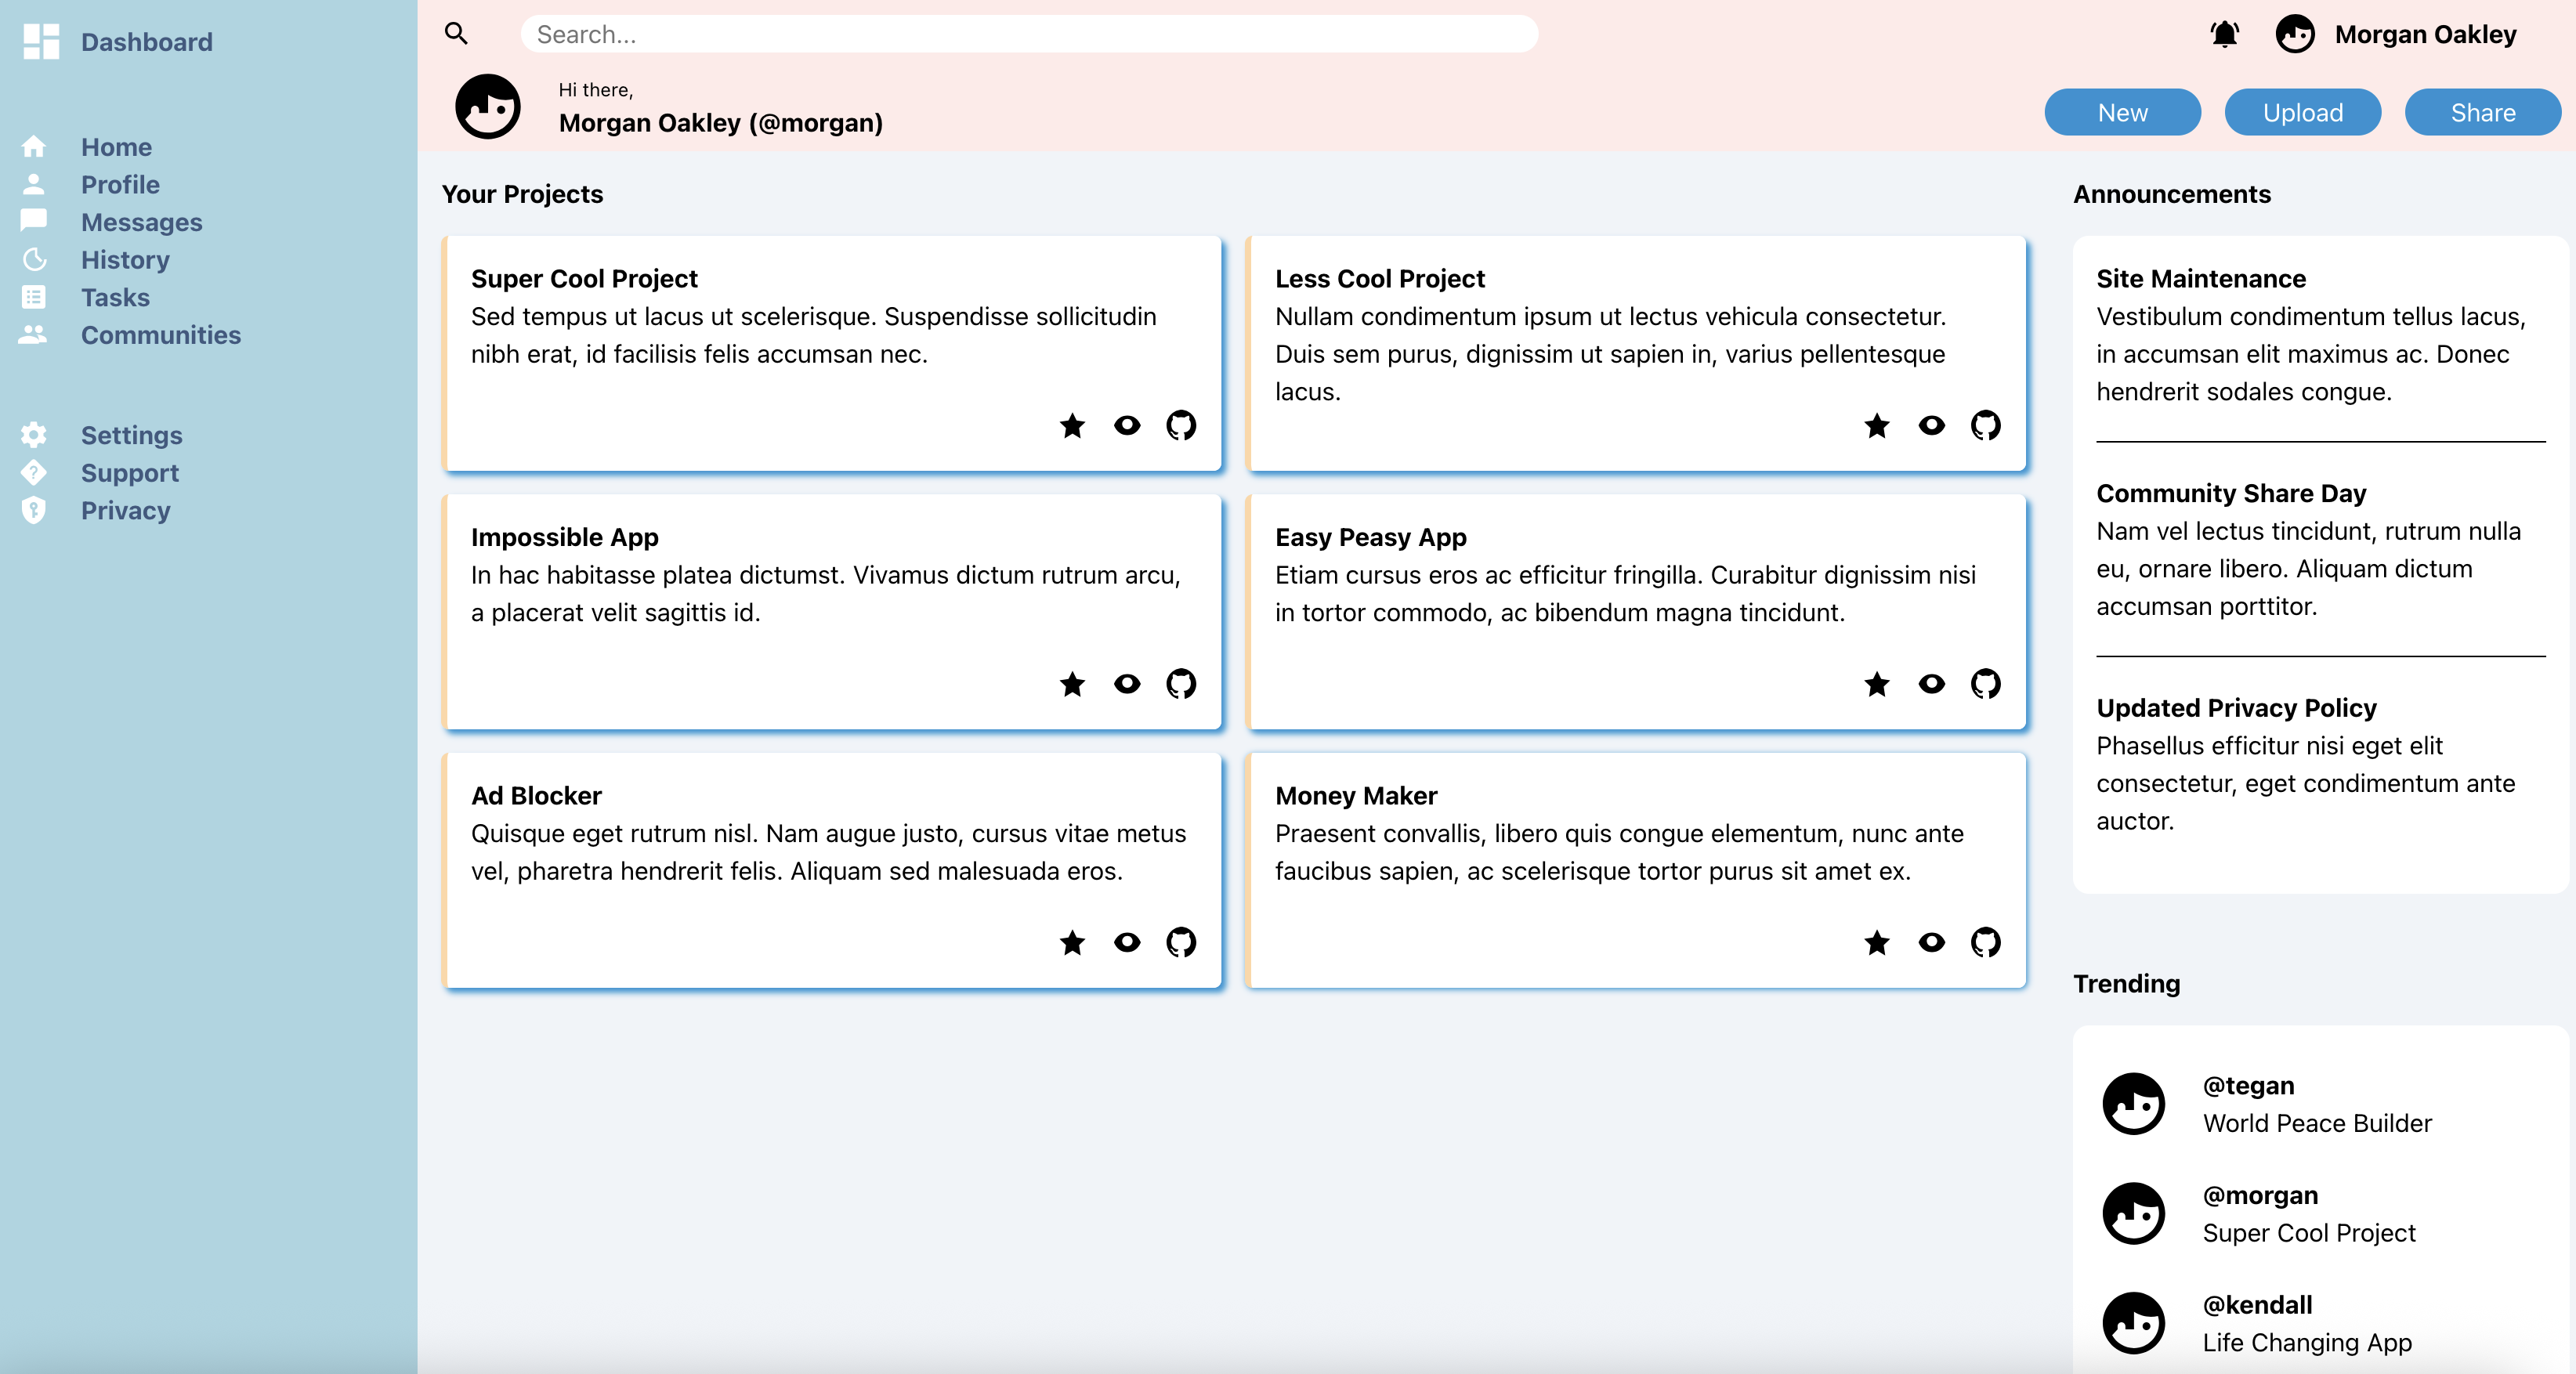Star the Easy Peasy App card

pyautogui.click(x=1876, y=684)
